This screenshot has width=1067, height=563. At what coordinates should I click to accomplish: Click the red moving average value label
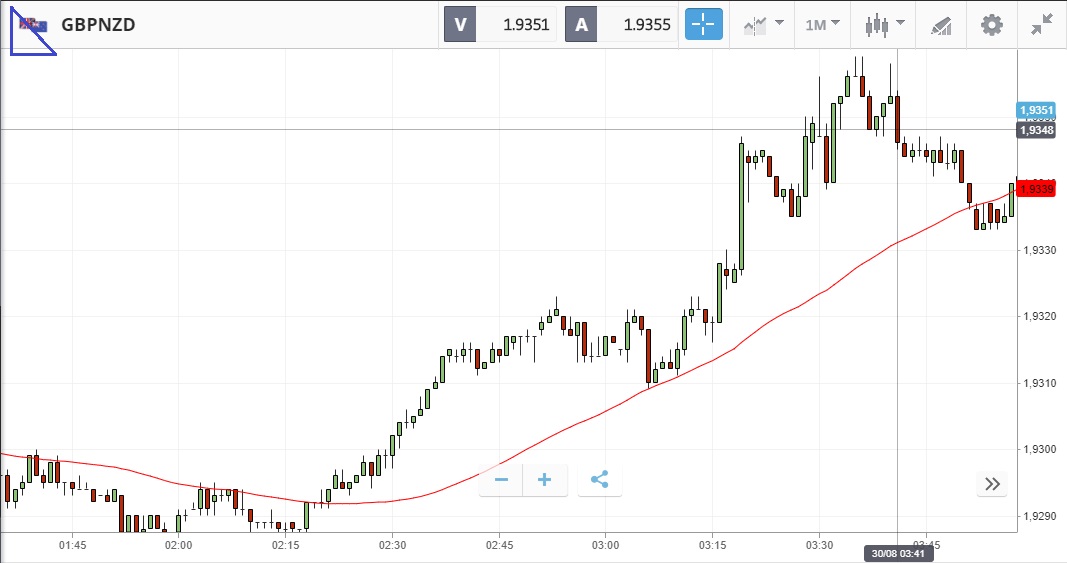[1035, 189]
